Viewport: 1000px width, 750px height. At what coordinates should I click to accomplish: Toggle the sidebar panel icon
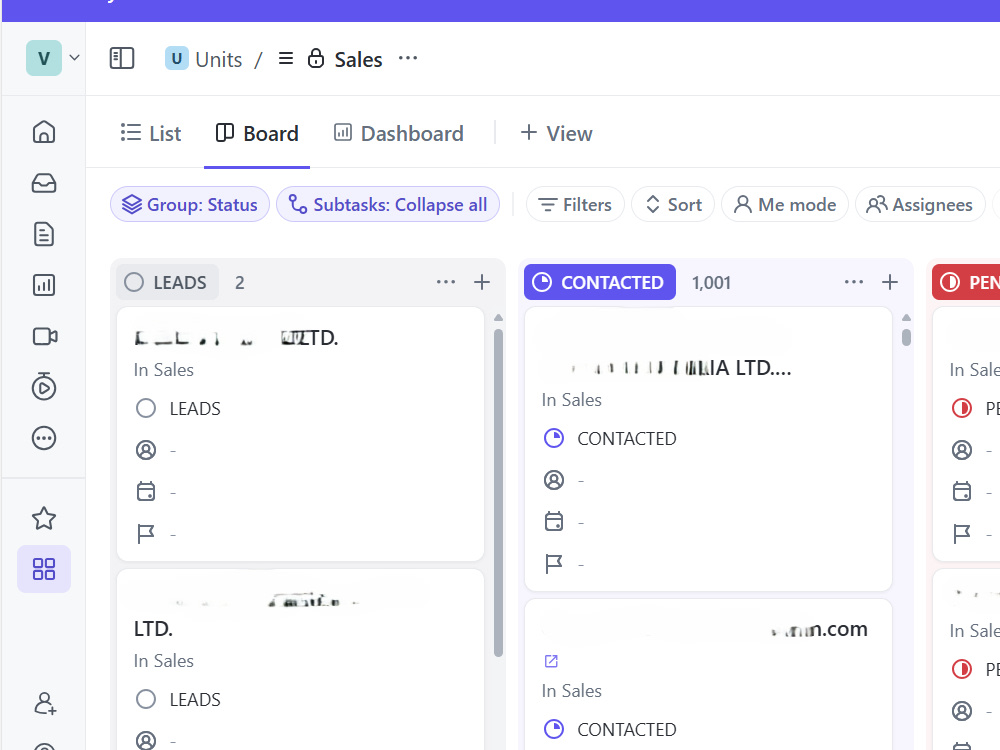122,58
